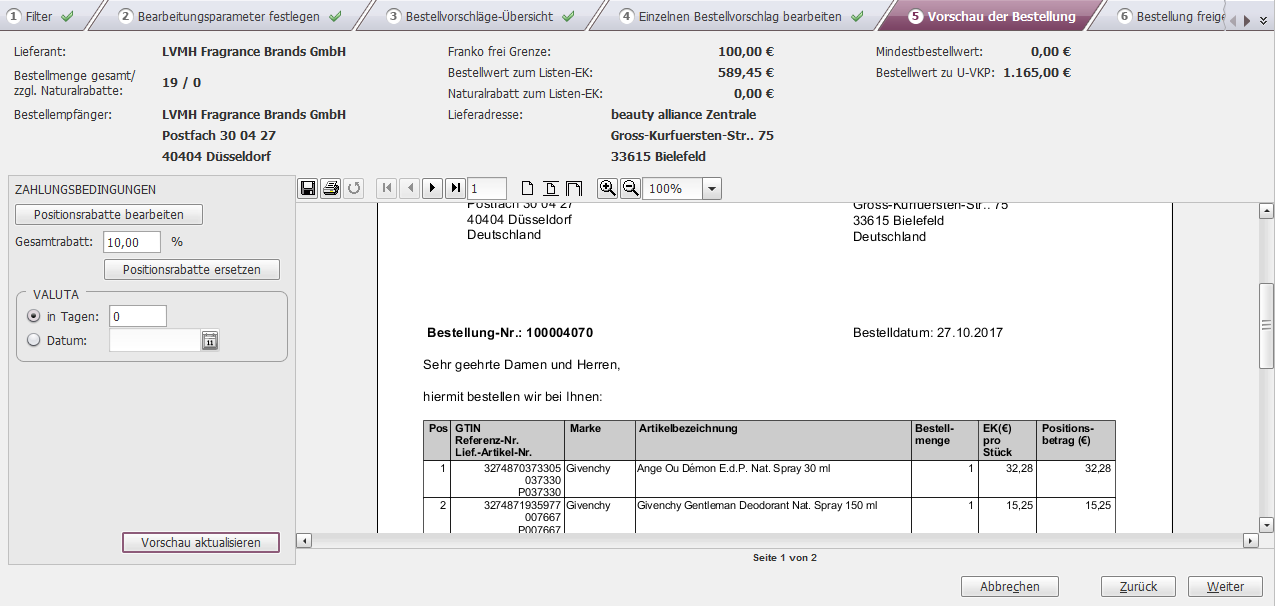Click the preview scroll up arrow
1275x606 pixels.
1266,211
